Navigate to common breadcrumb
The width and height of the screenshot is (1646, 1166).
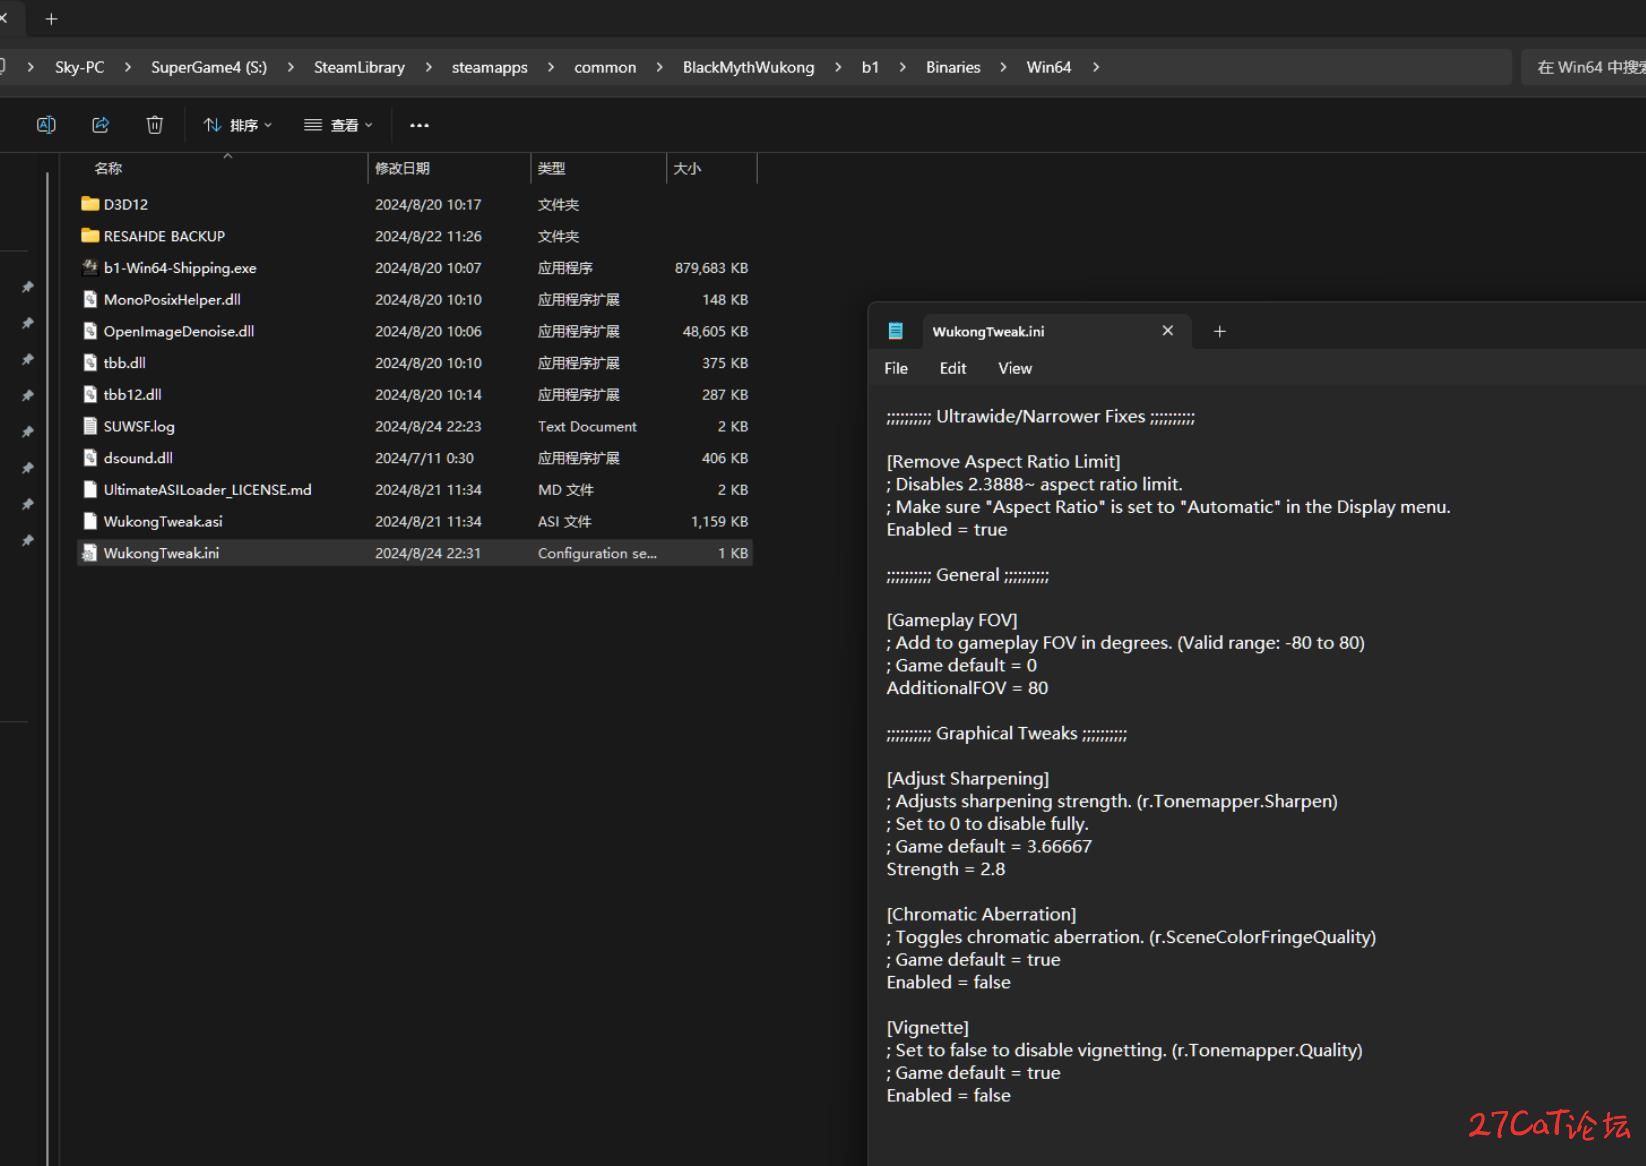click(x=605, y=67)
